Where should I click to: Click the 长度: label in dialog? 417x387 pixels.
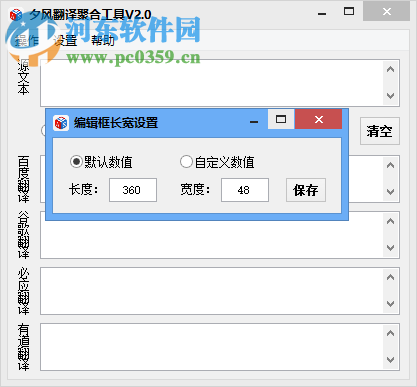84,190
